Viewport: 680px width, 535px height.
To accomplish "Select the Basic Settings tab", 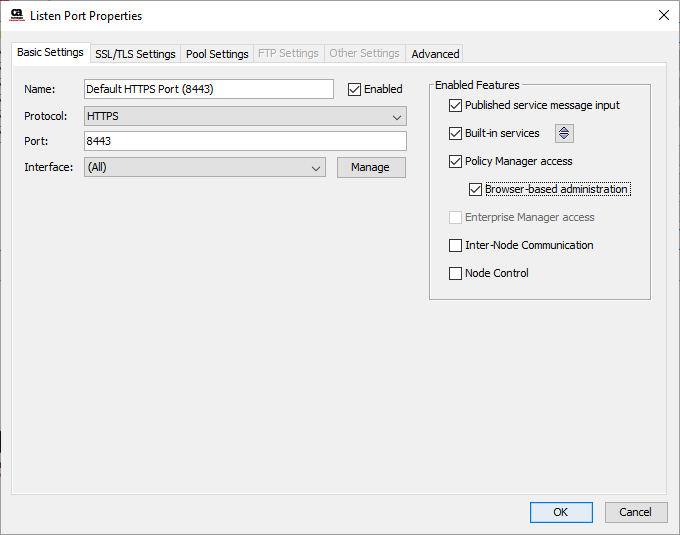I will pos(50,52).
